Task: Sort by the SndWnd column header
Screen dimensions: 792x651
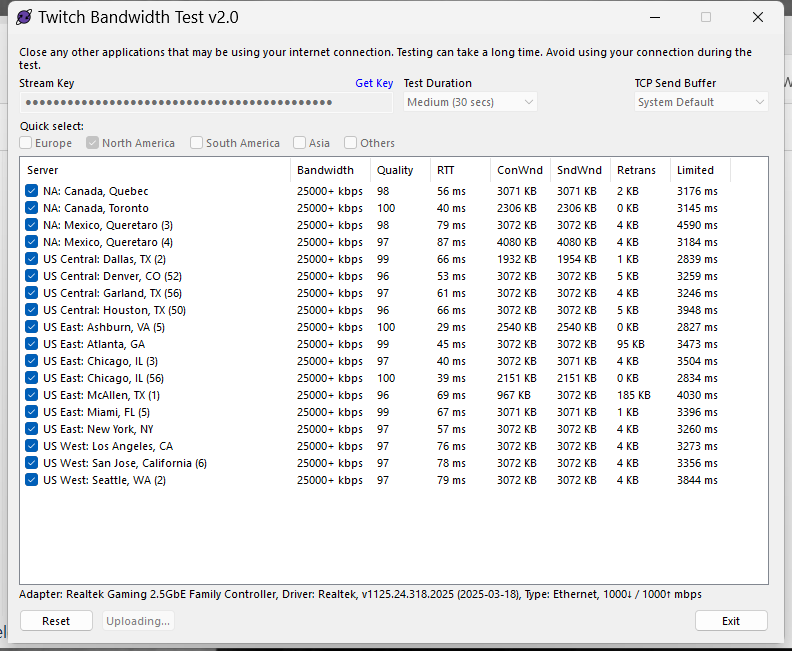Action: (x=580, y=170)
